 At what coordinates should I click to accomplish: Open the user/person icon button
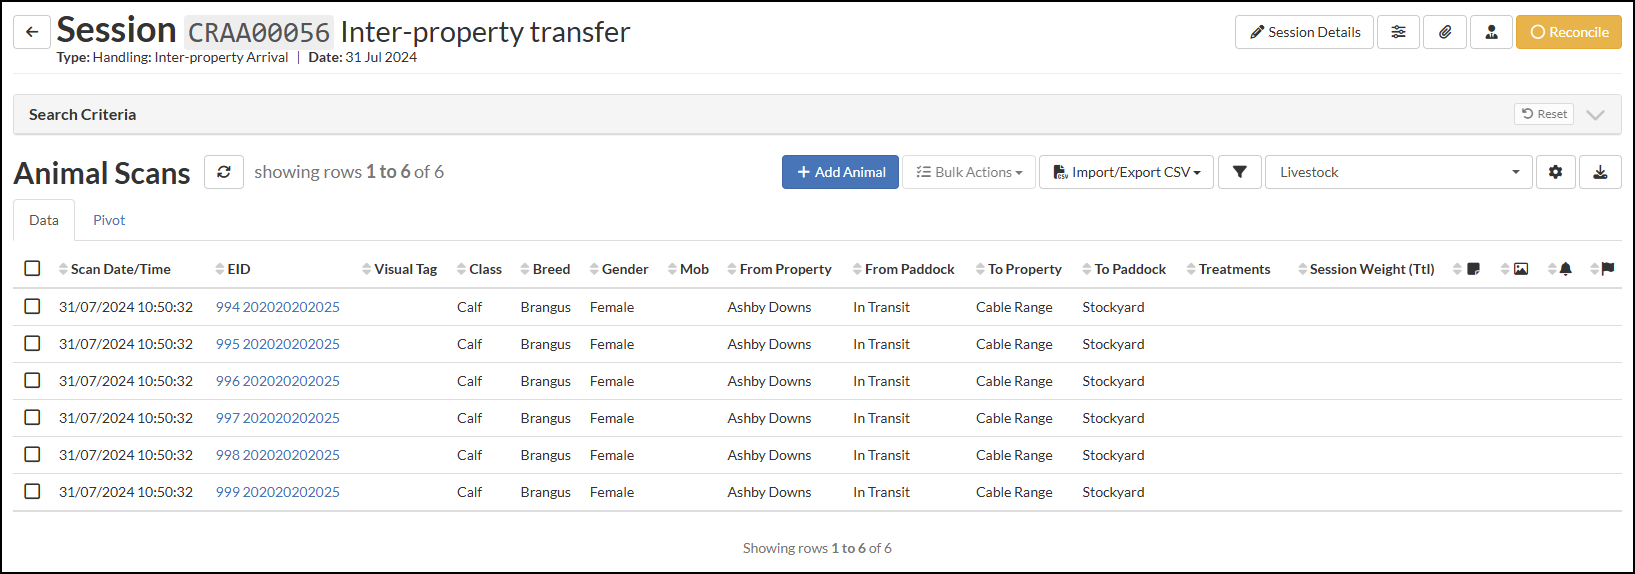(x=1491, y=32)
